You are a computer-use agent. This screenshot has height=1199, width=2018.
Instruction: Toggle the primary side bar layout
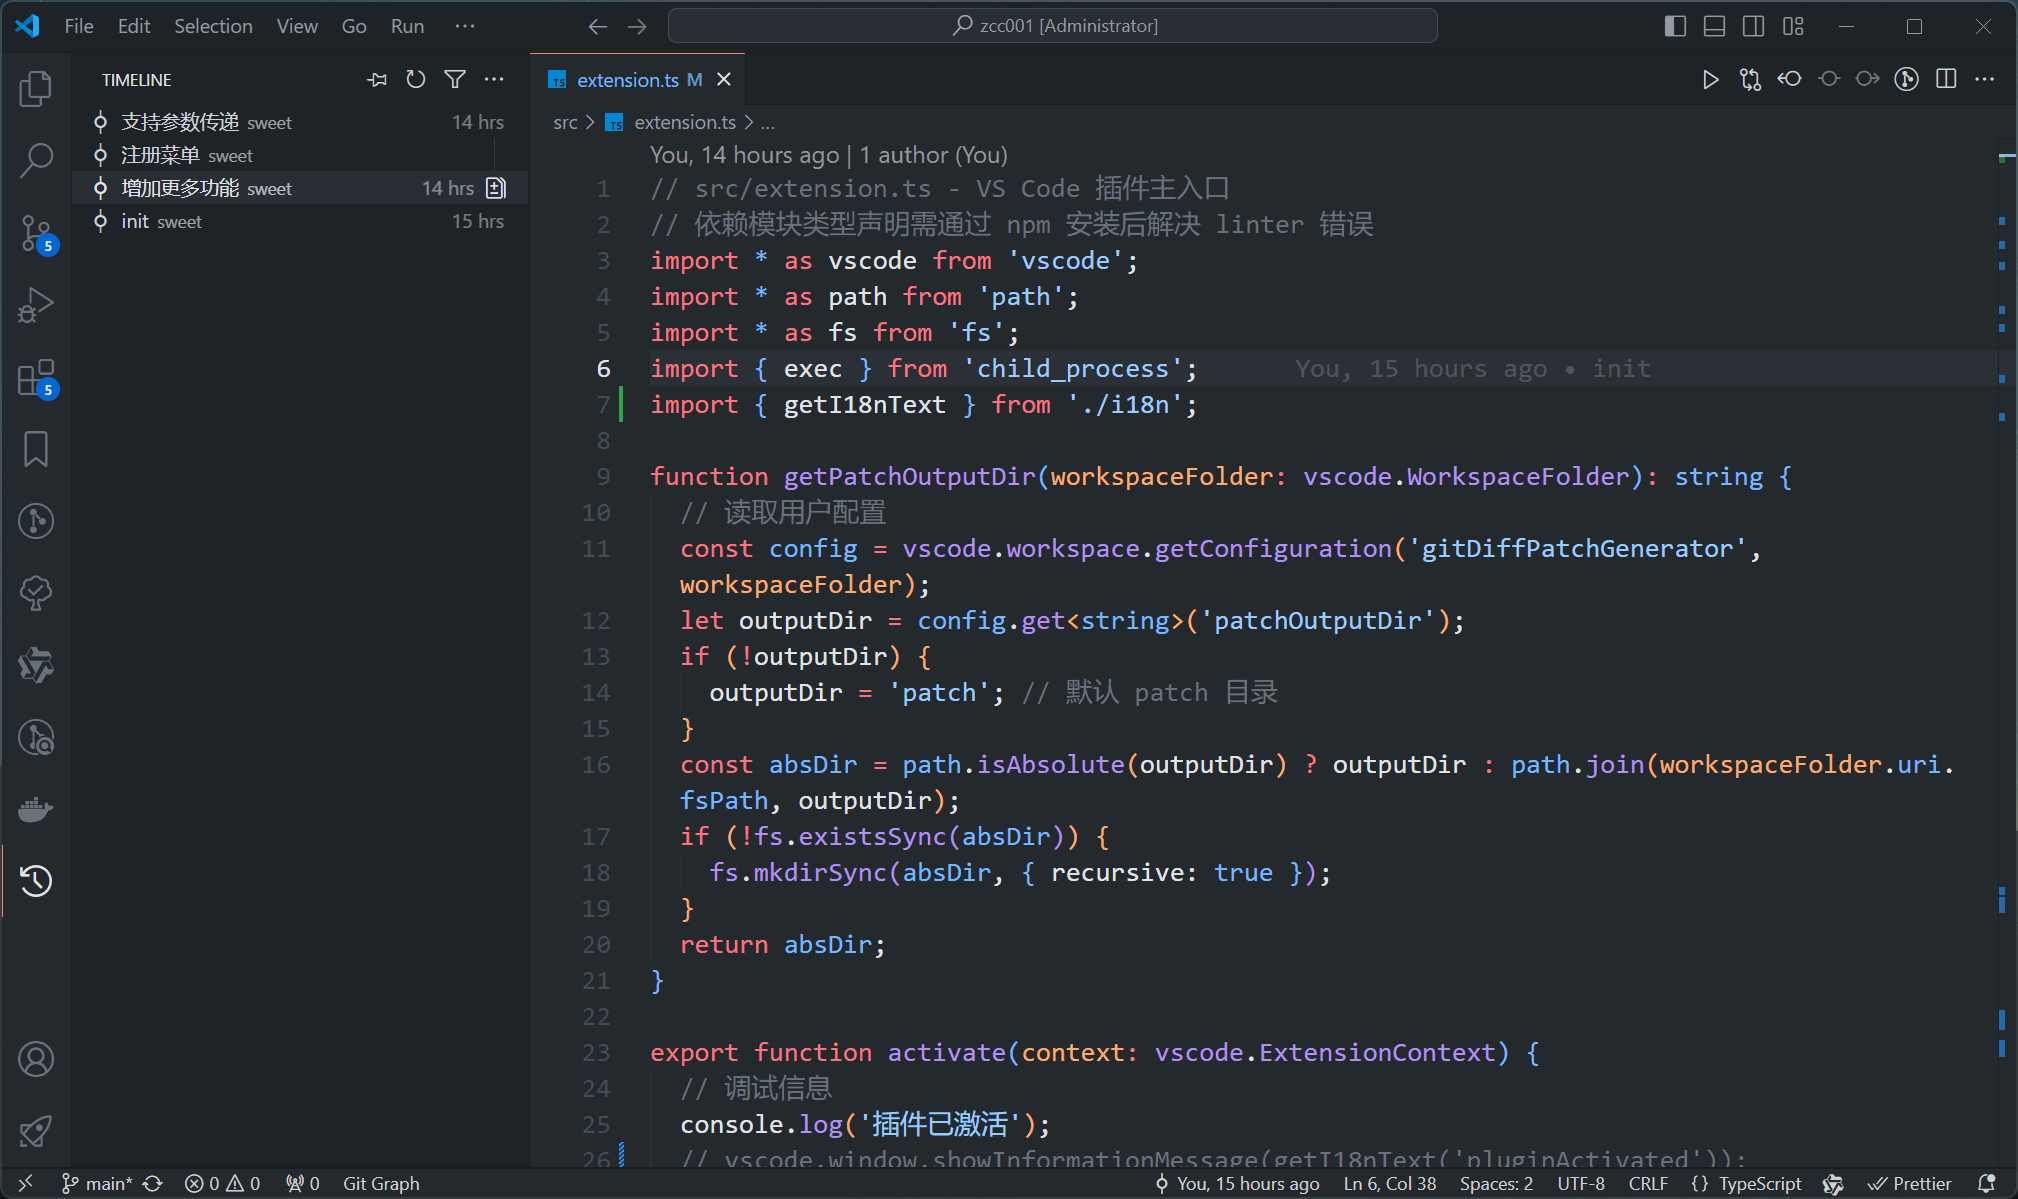1675,26
